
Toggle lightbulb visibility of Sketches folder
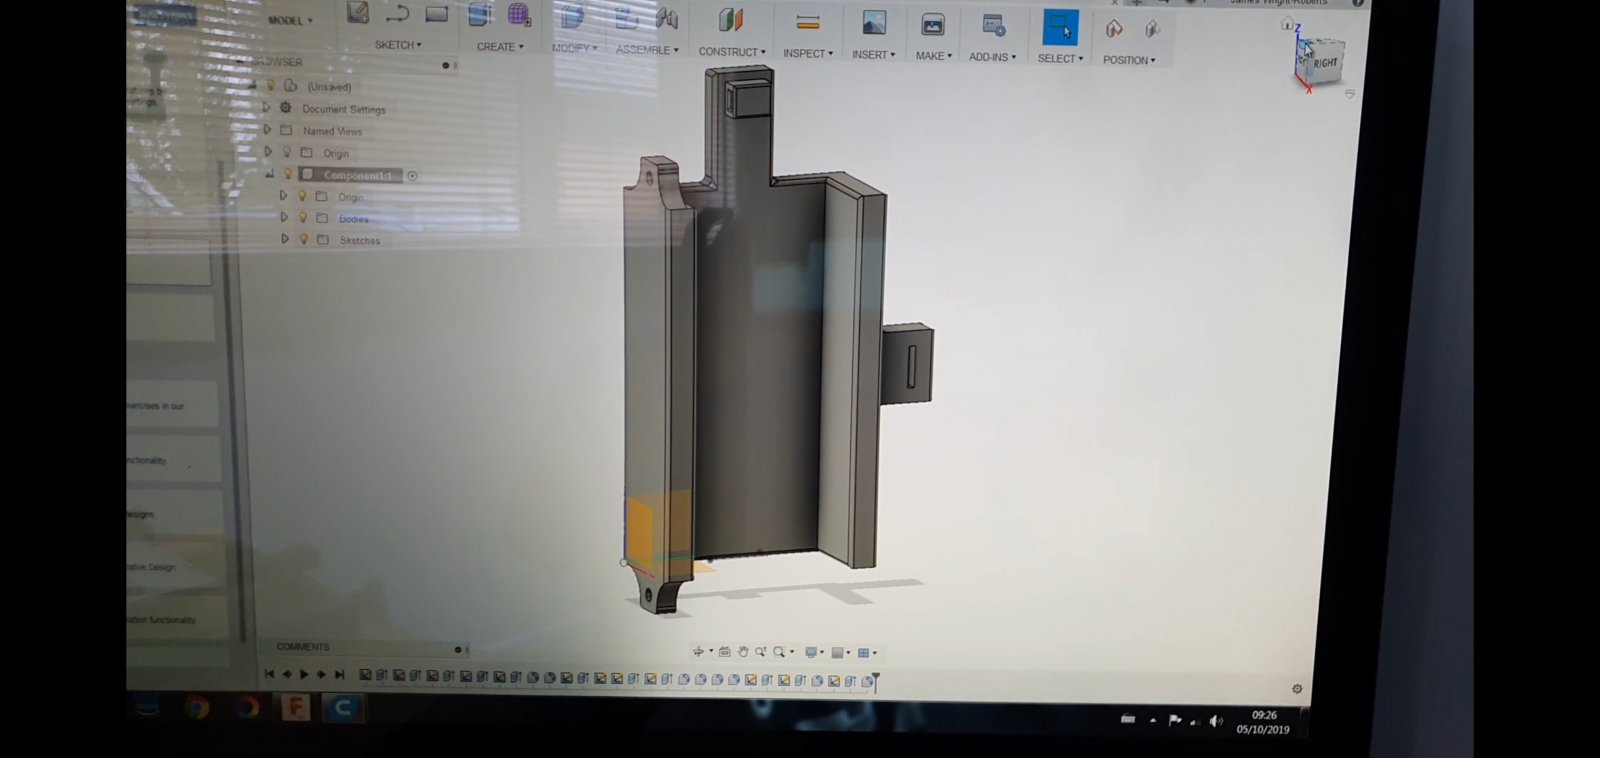pos(304,239)
